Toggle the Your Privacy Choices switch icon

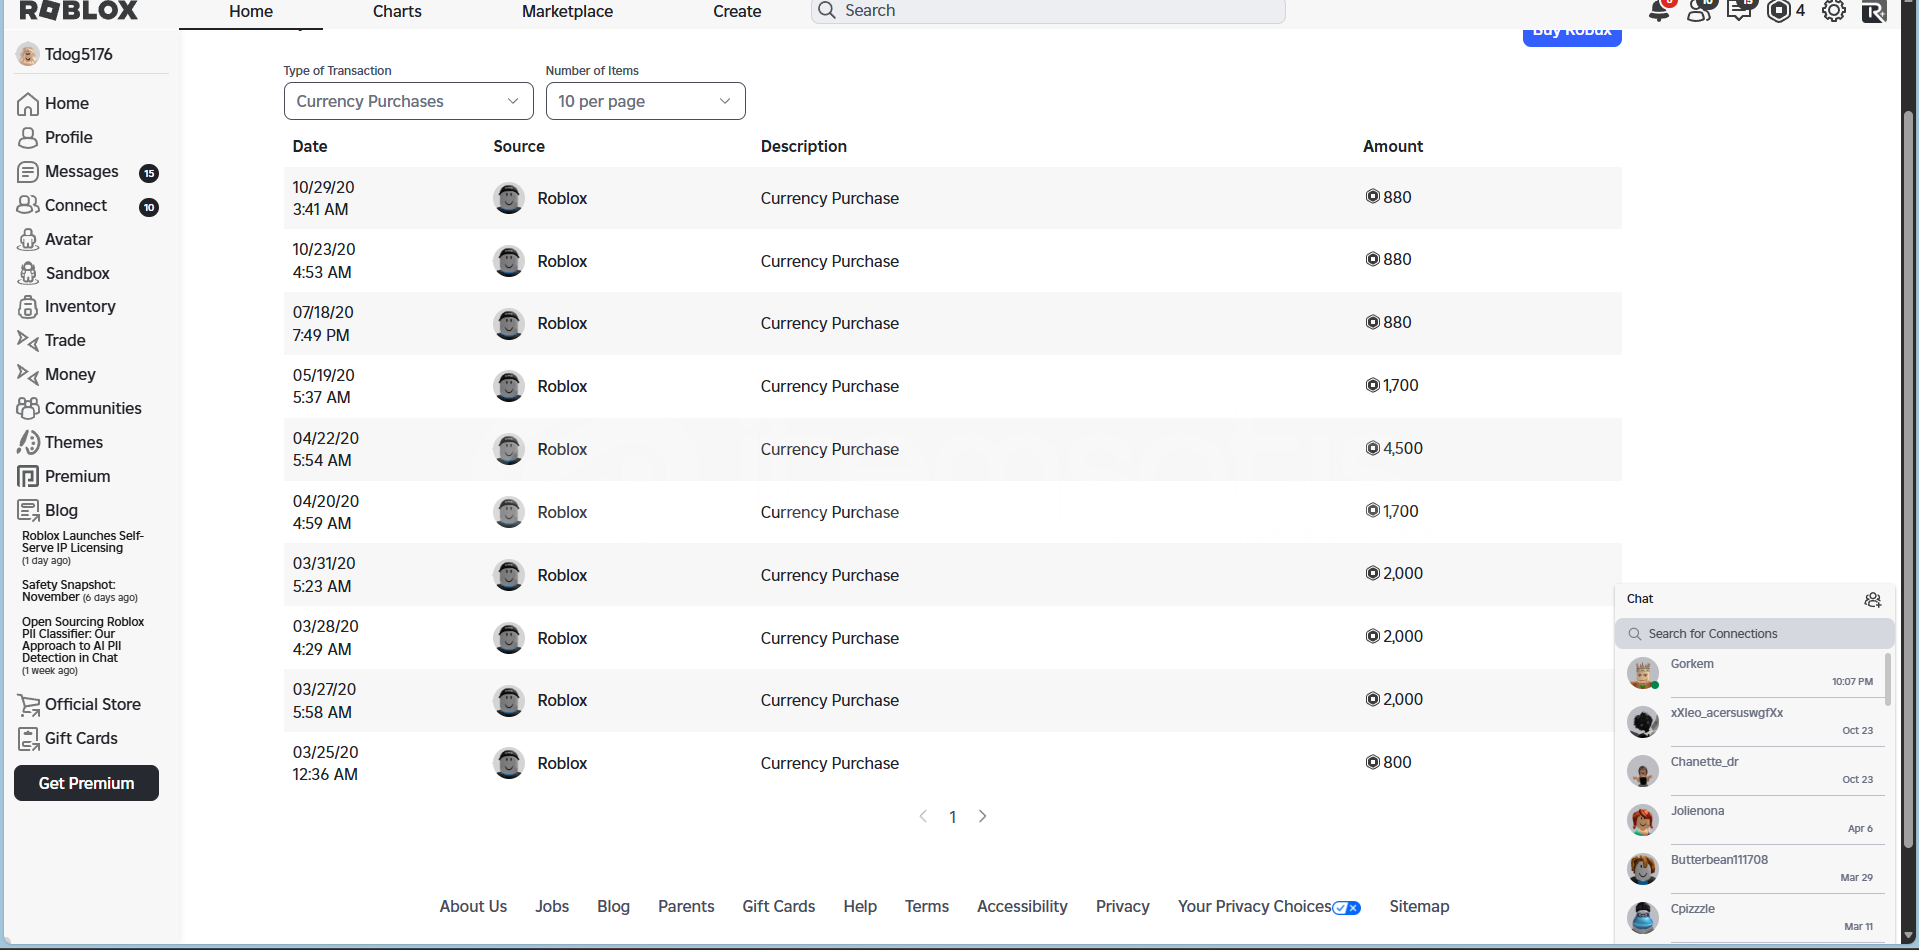[1346, 908]
